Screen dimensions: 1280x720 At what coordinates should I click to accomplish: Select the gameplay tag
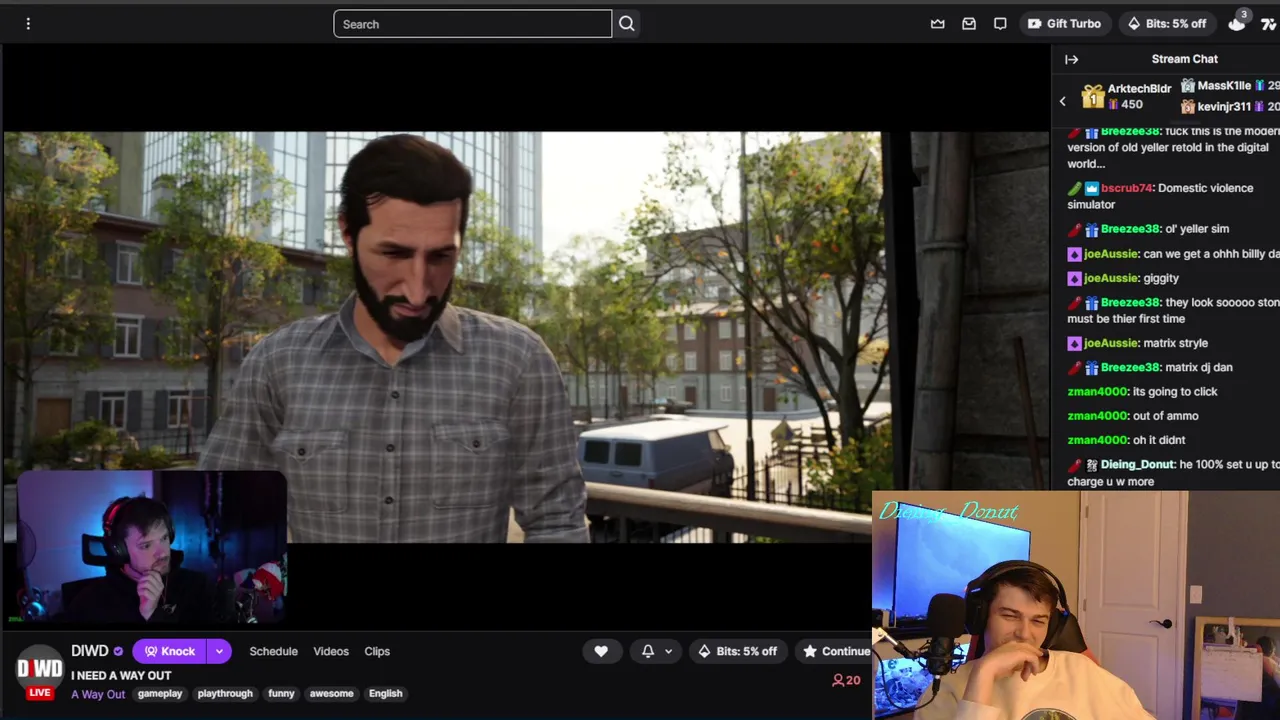[160, 693]
